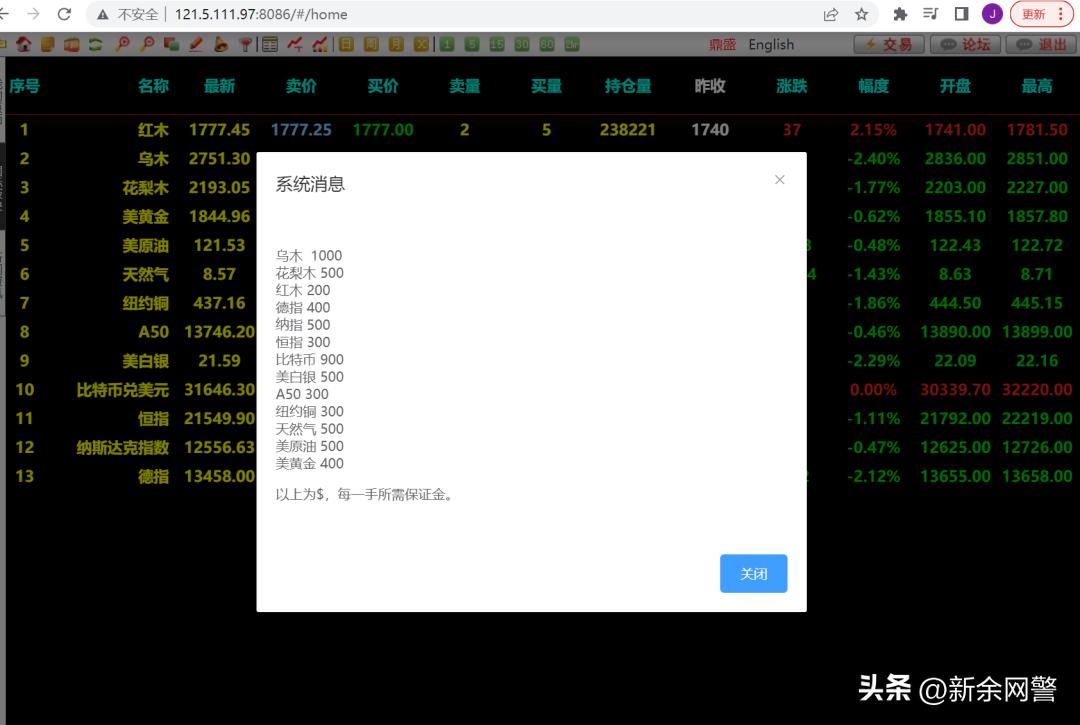The image size is (1080, 725).
Task: Switch interface language to English
Action: tap(770, 44)
